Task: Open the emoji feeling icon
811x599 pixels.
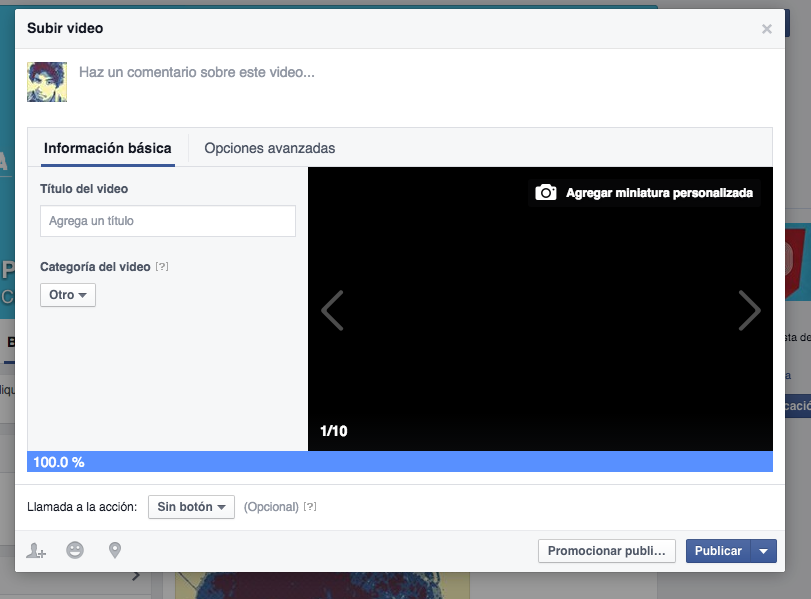Action: point(75,550)
